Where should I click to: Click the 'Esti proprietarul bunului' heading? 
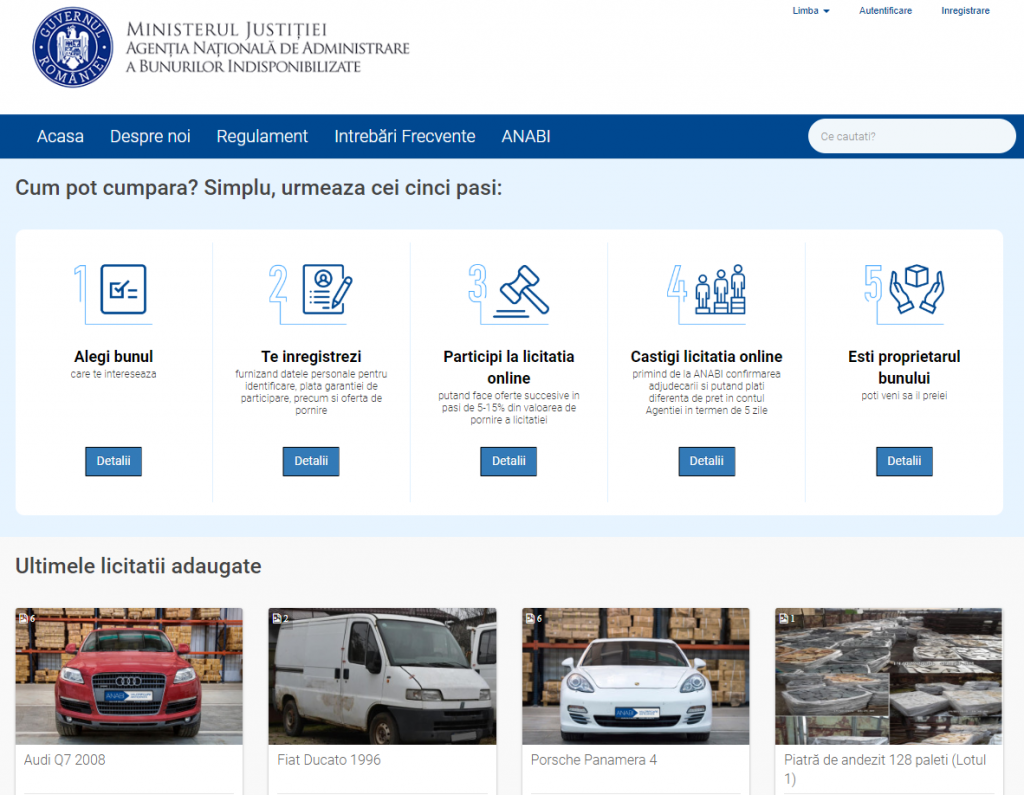pos(904,367)
